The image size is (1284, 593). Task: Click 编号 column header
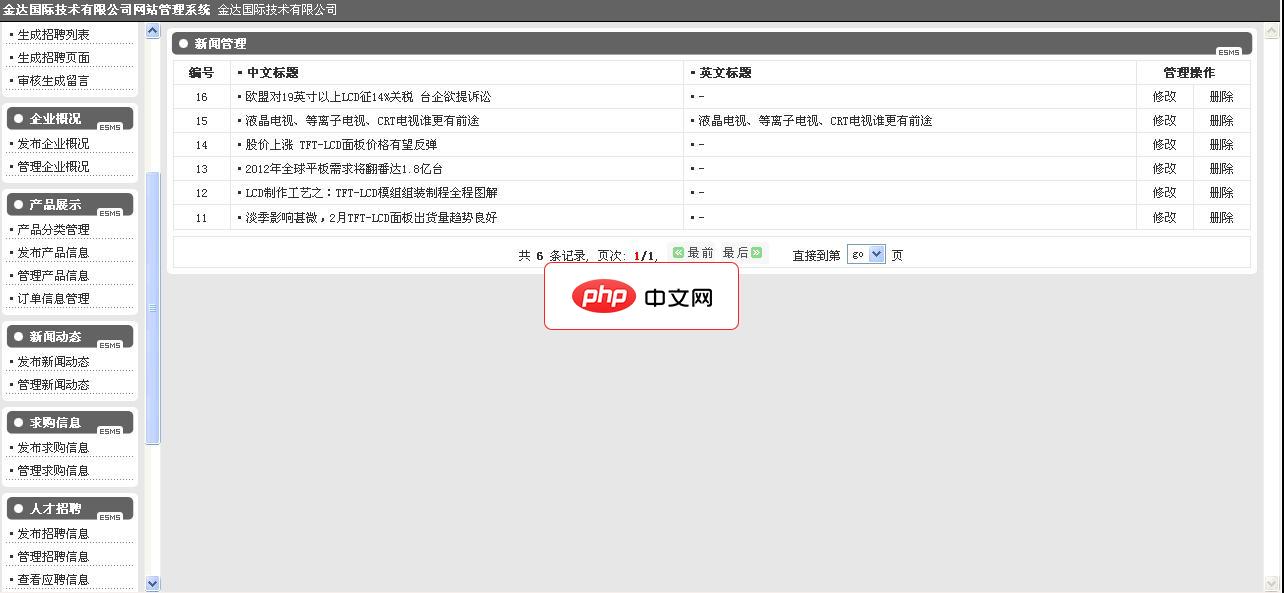tap(201, 73)
